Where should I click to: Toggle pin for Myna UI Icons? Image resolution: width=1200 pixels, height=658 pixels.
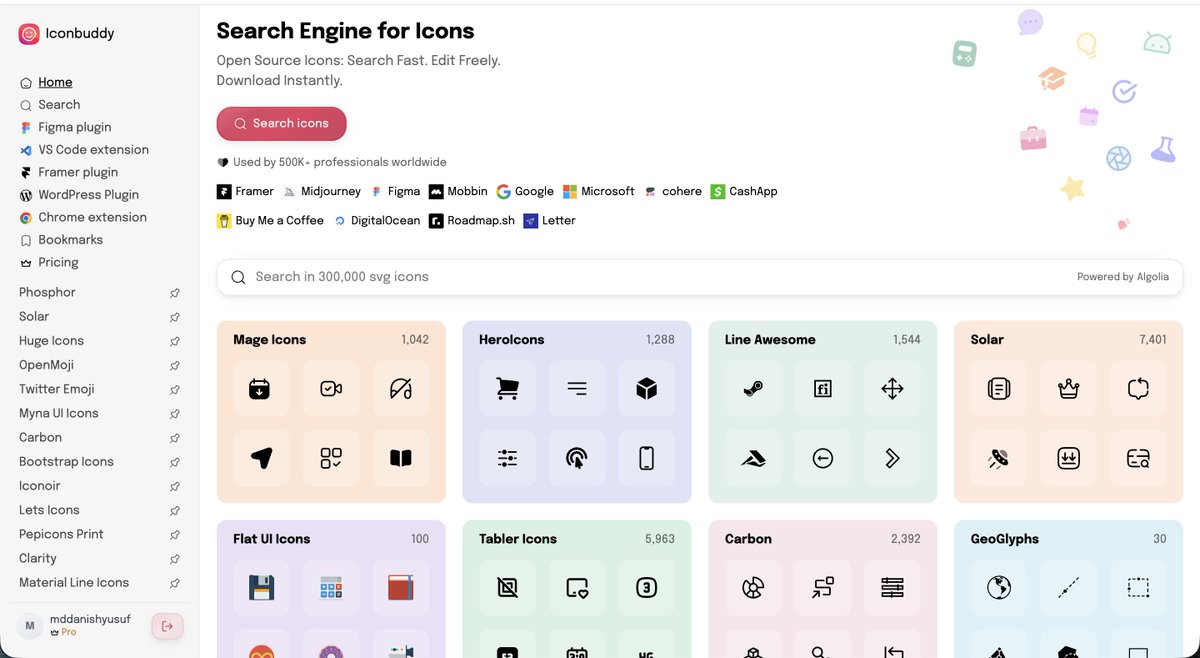[175, 414]
